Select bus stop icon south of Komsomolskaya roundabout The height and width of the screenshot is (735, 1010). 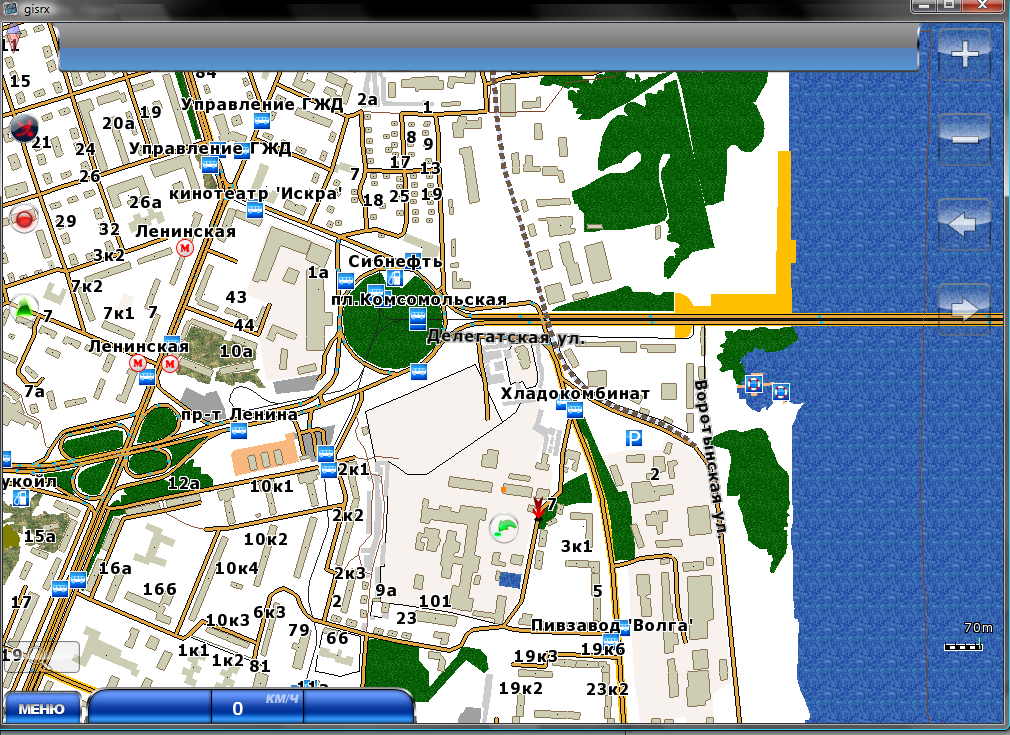[x=419, y=371]
